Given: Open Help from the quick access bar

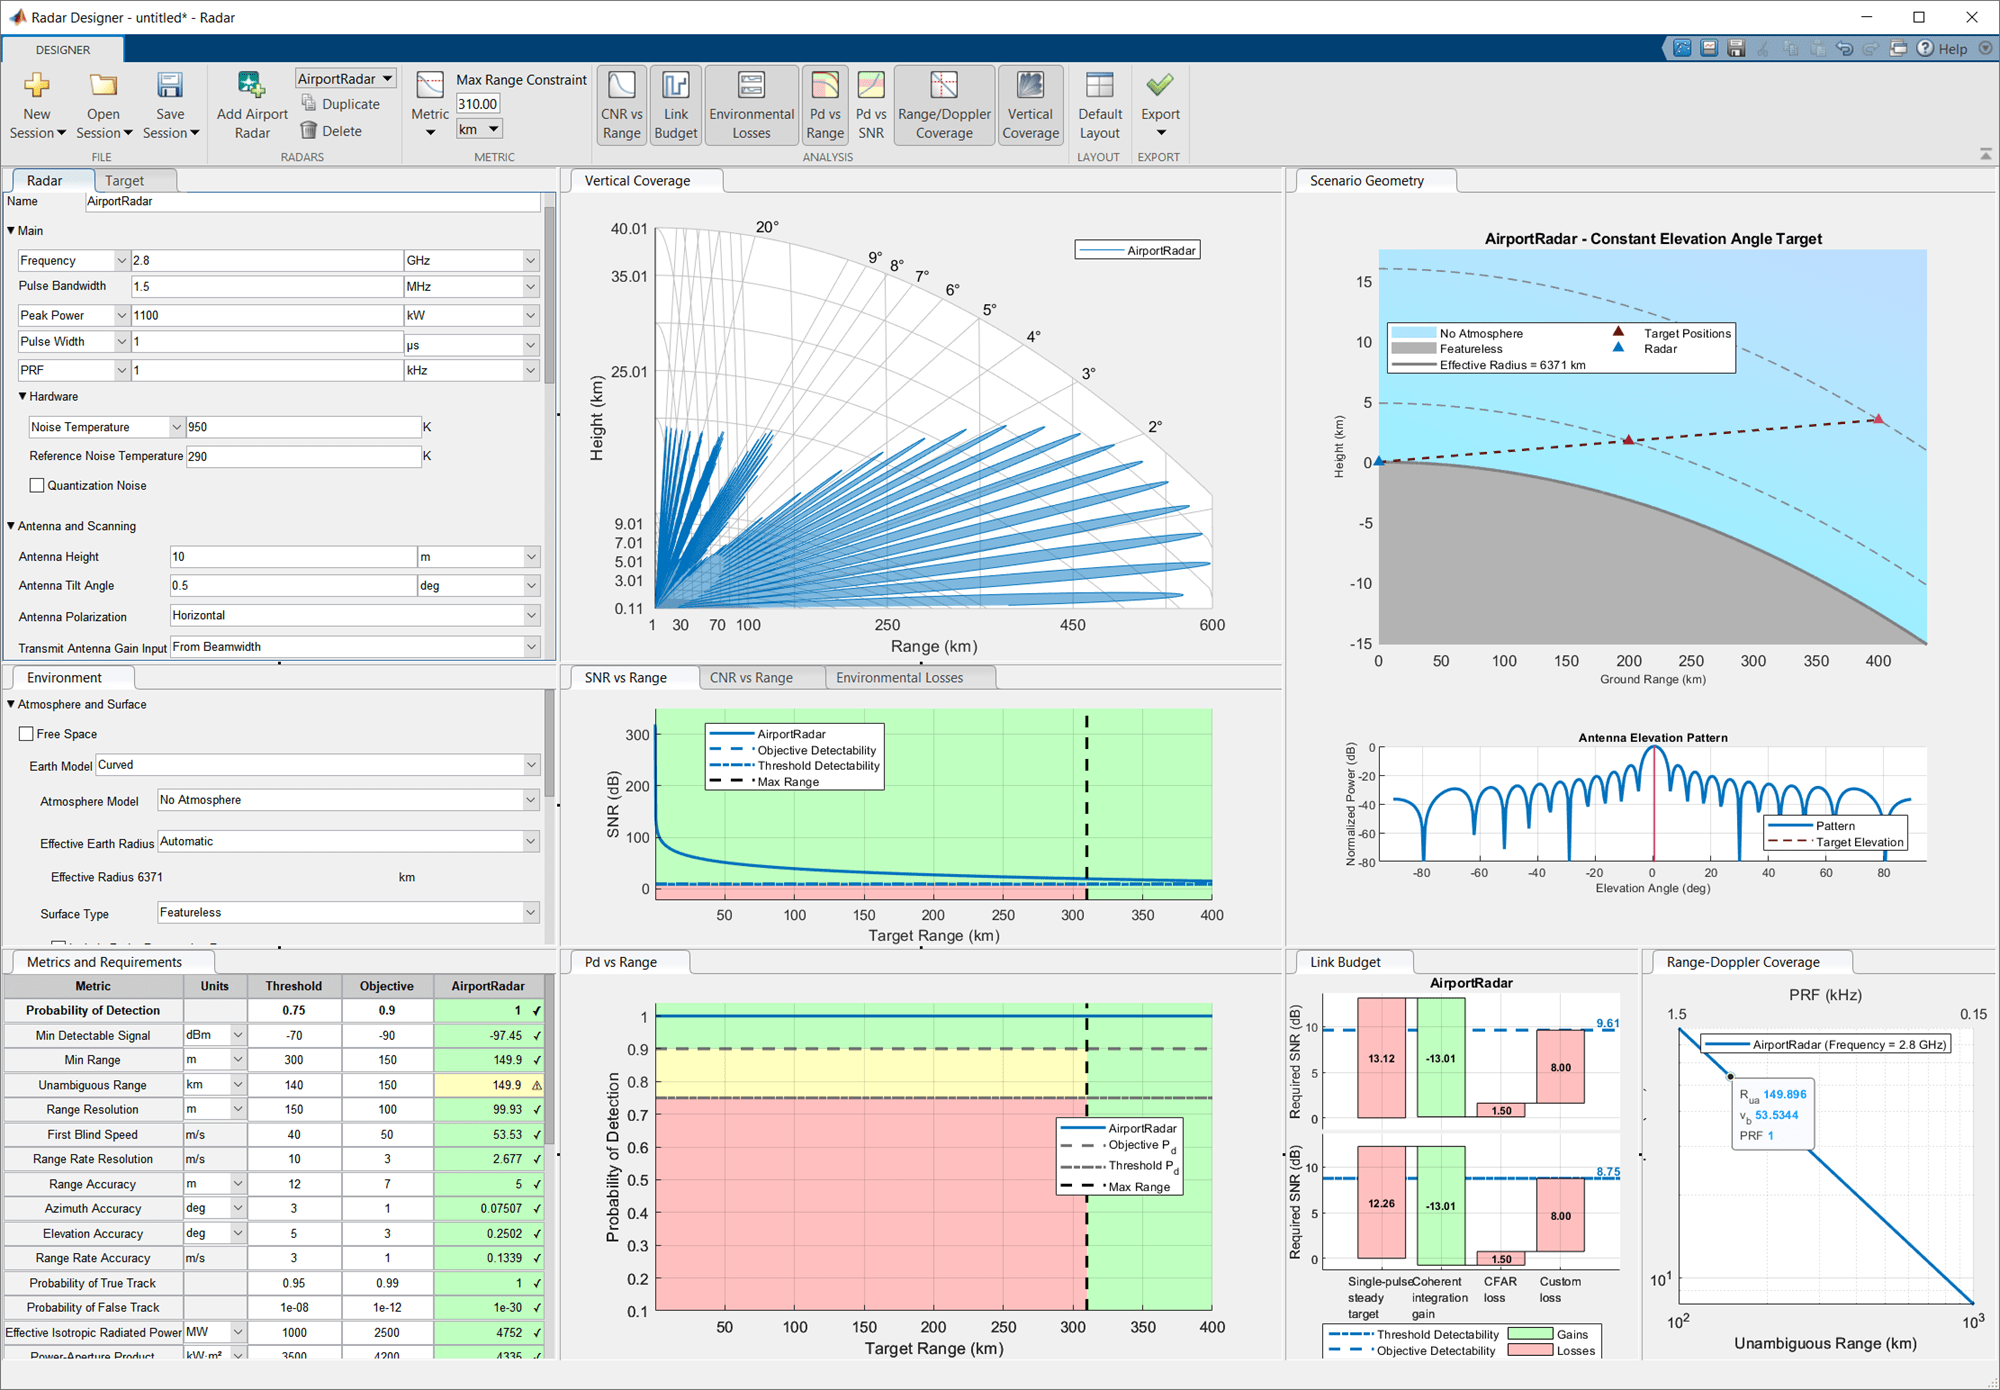Looking at the screenshot, I should tap(1942, 48).
